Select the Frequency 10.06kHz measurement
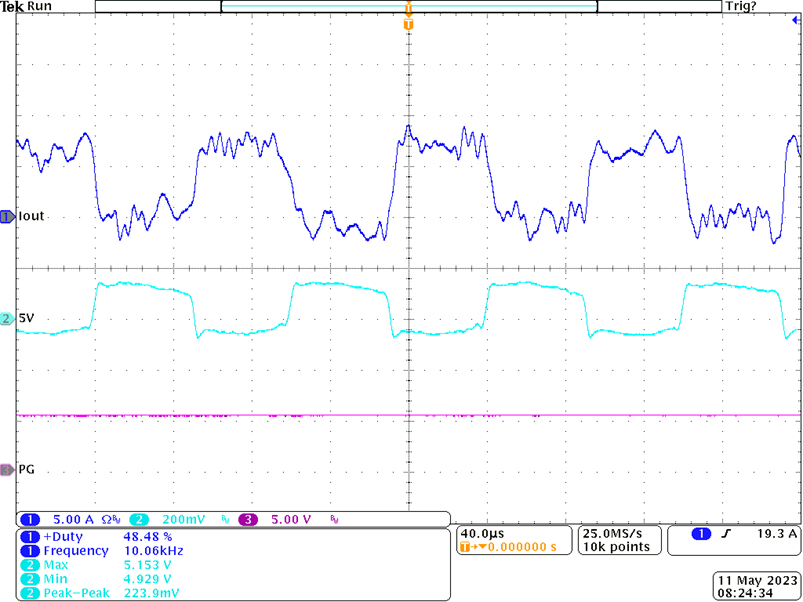 coord(110,551)
